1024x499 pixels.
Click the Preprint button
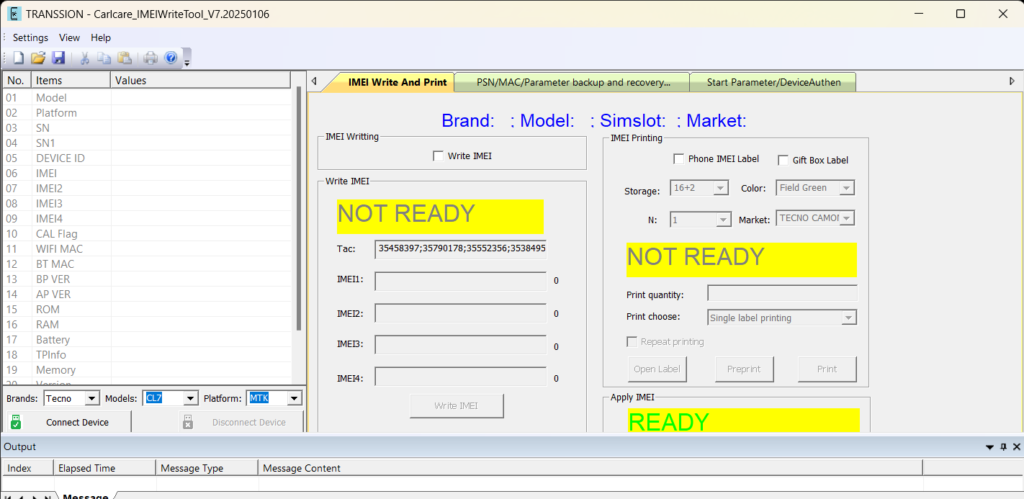(744, 369)
